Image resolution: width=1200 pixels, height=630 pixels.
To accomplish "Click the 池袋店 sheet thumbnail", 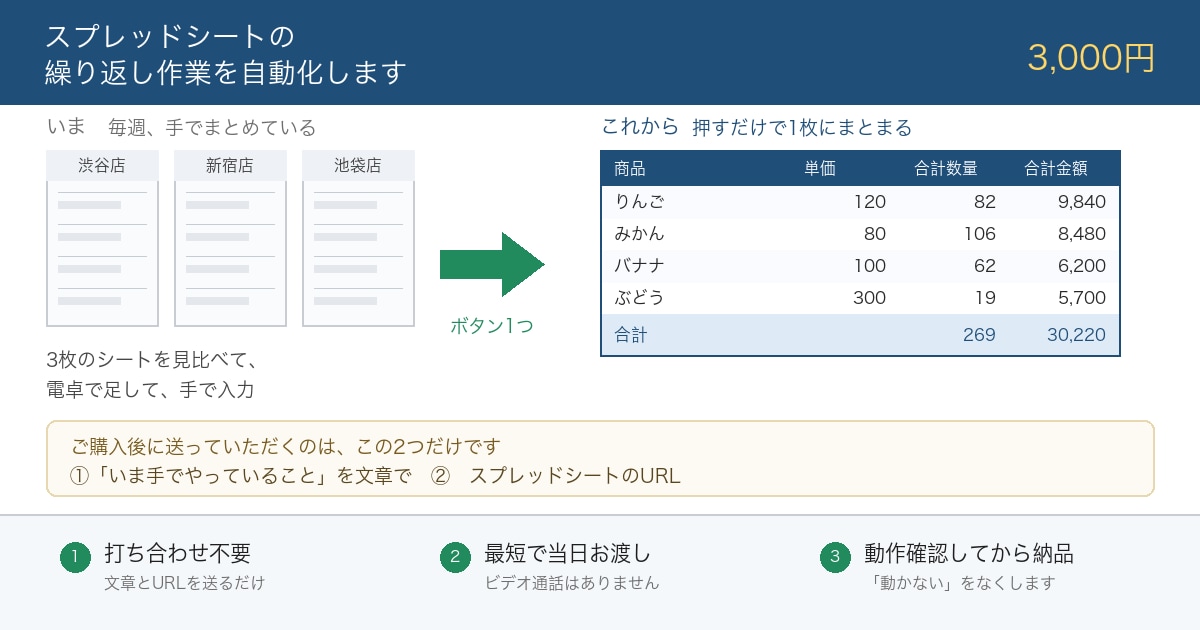I will tap(358, 238).
